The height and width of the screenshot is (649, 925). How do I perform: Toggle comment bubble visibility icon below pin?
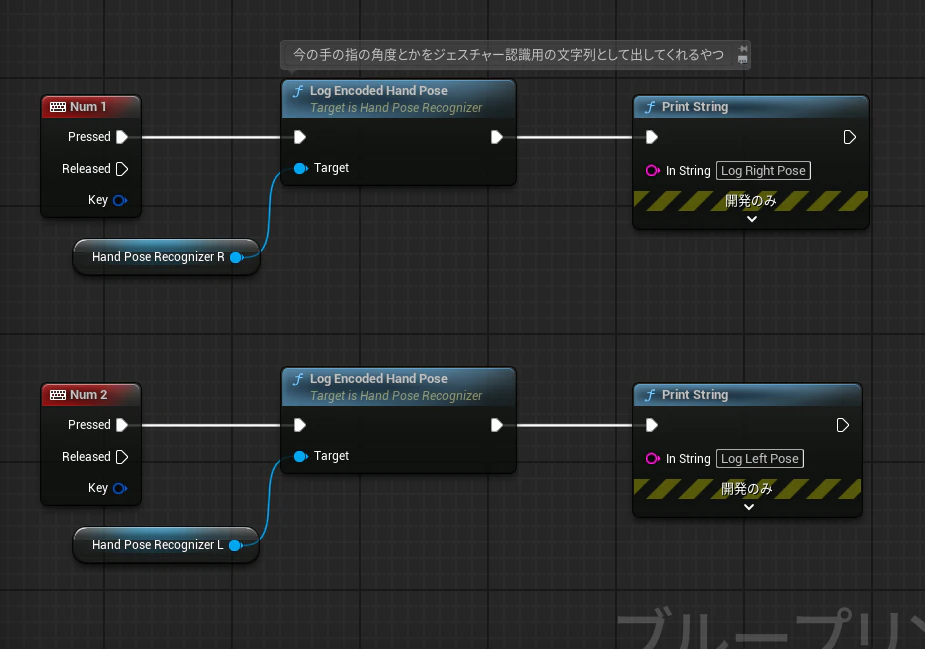(x=743, y=60)
